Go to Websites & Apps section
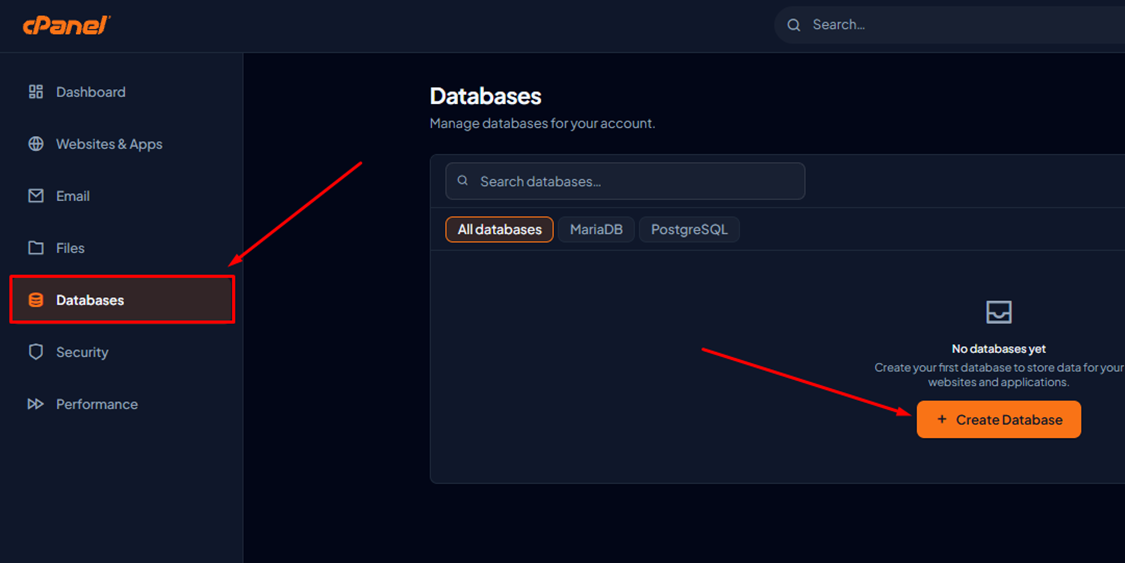1125x563 pixels. coord(122,143)
